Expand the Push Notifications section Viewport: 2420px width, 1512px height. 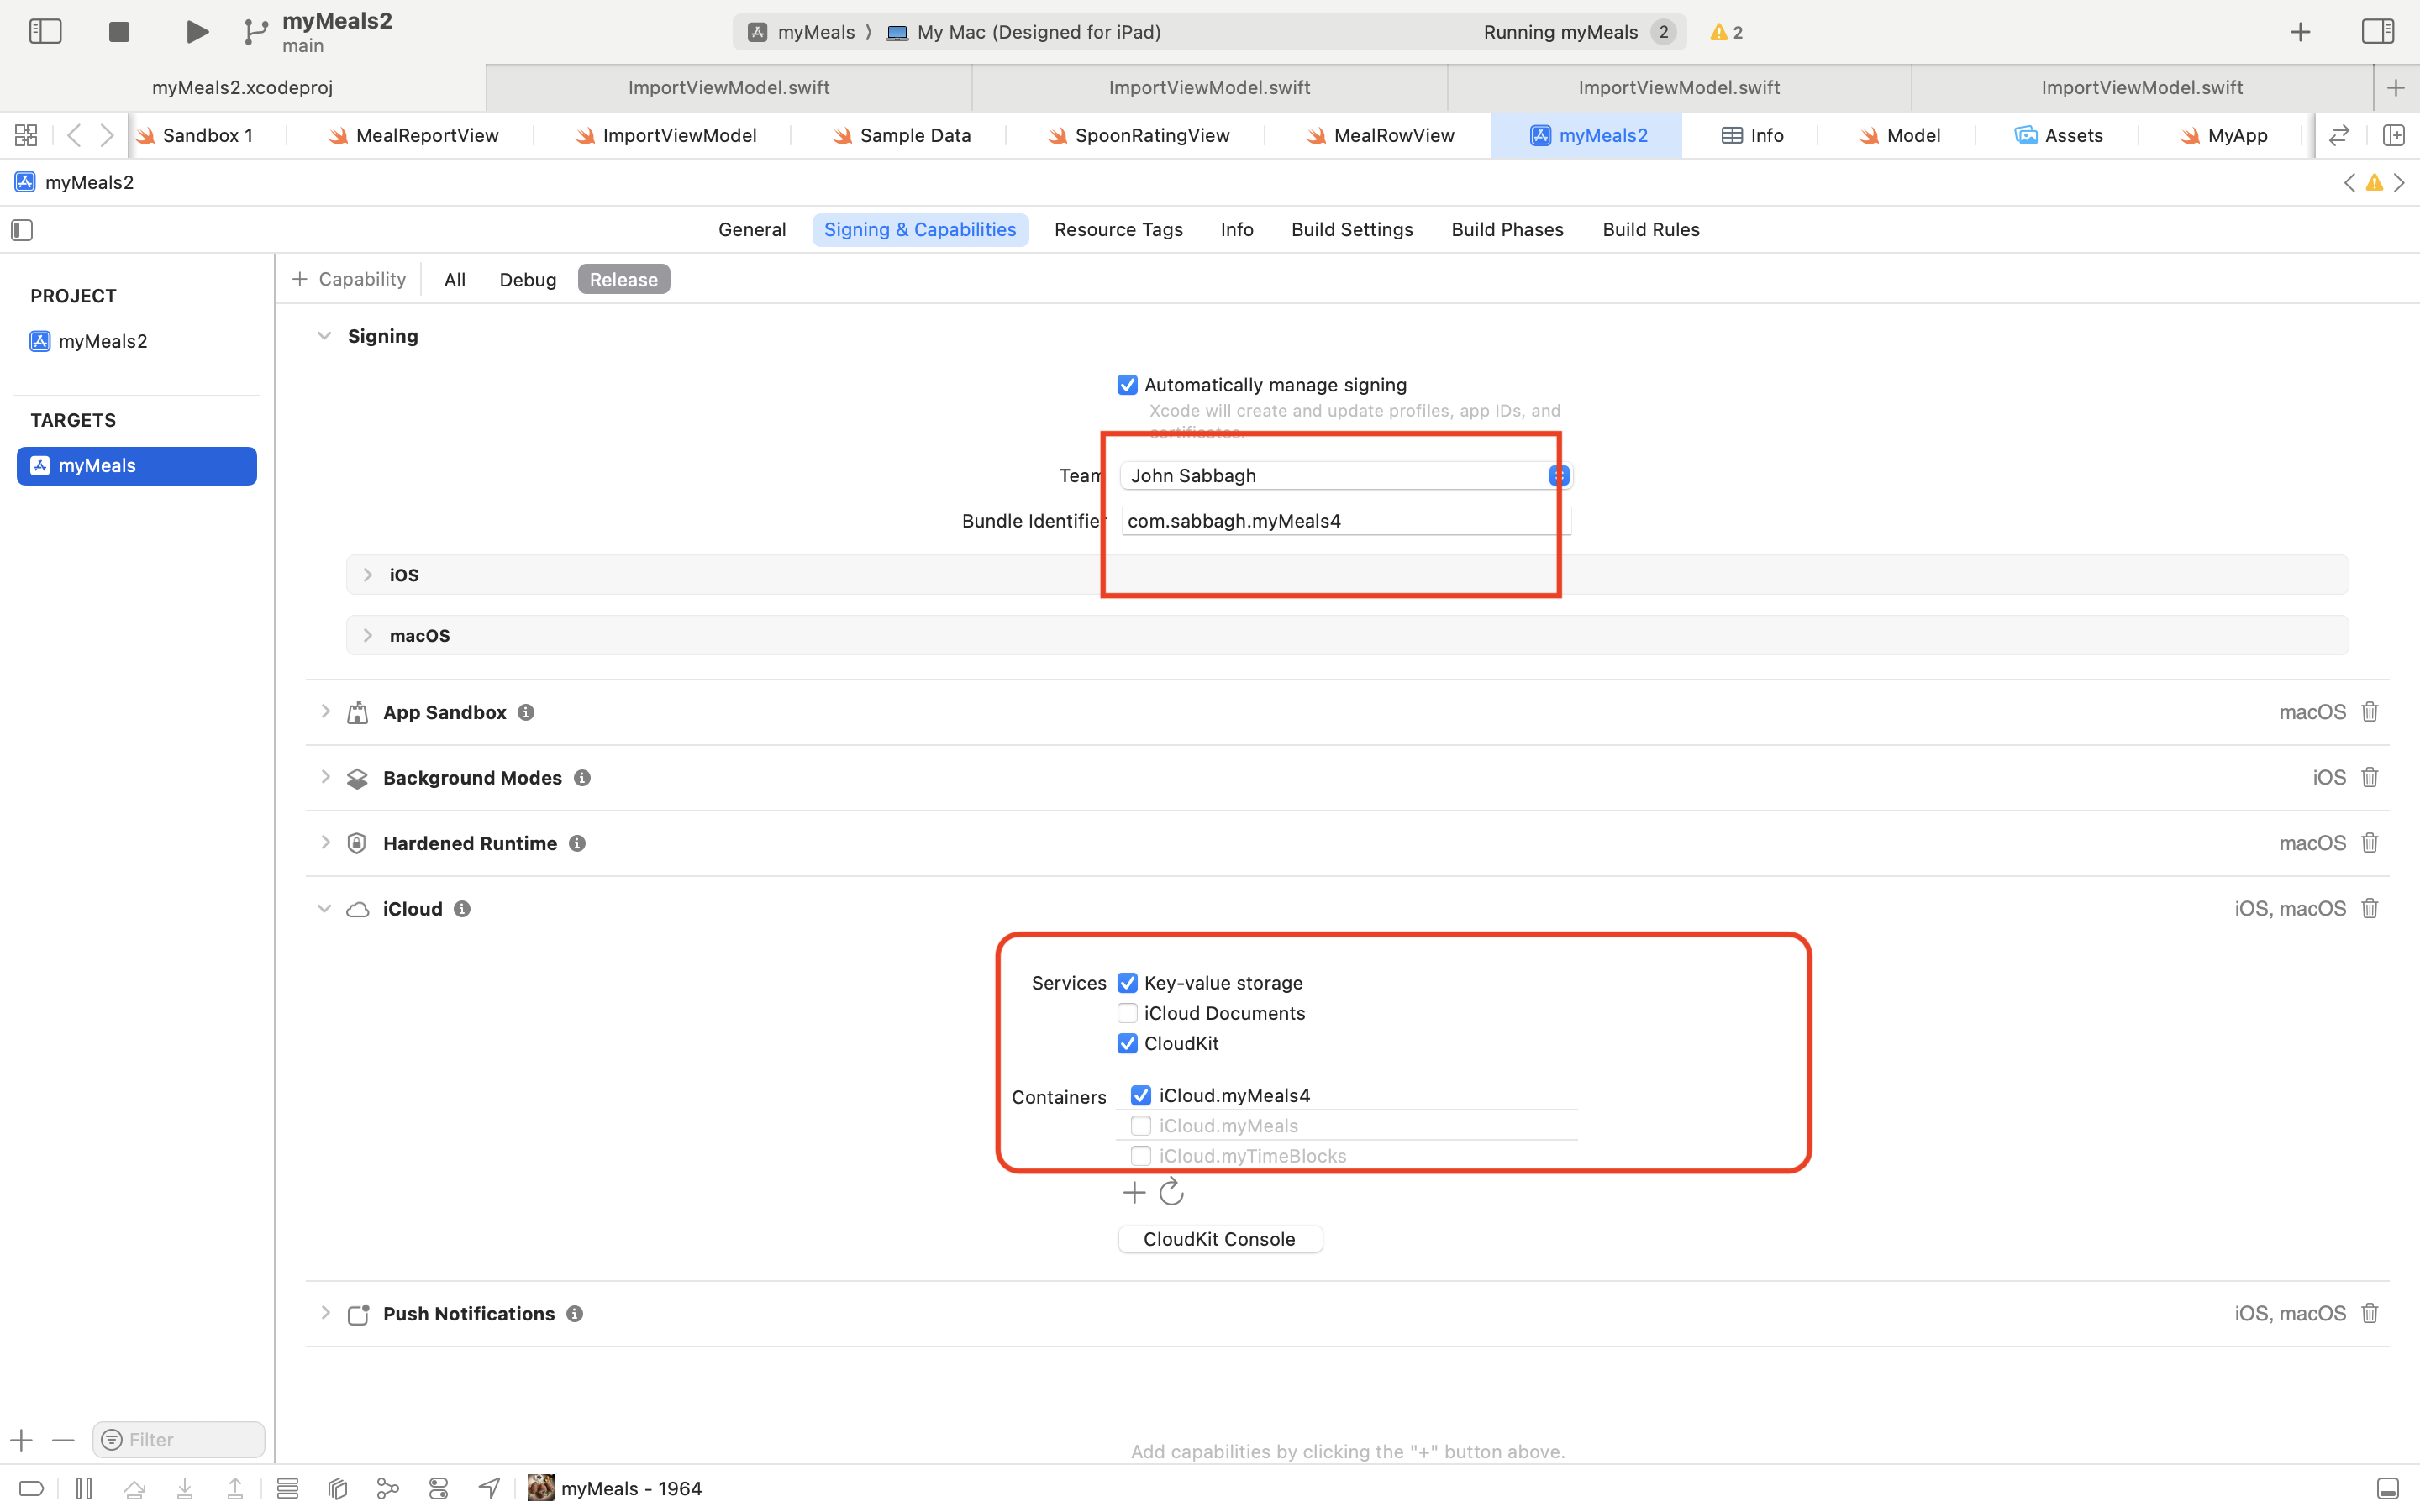pyautogui.click(x=325, y=1312)
